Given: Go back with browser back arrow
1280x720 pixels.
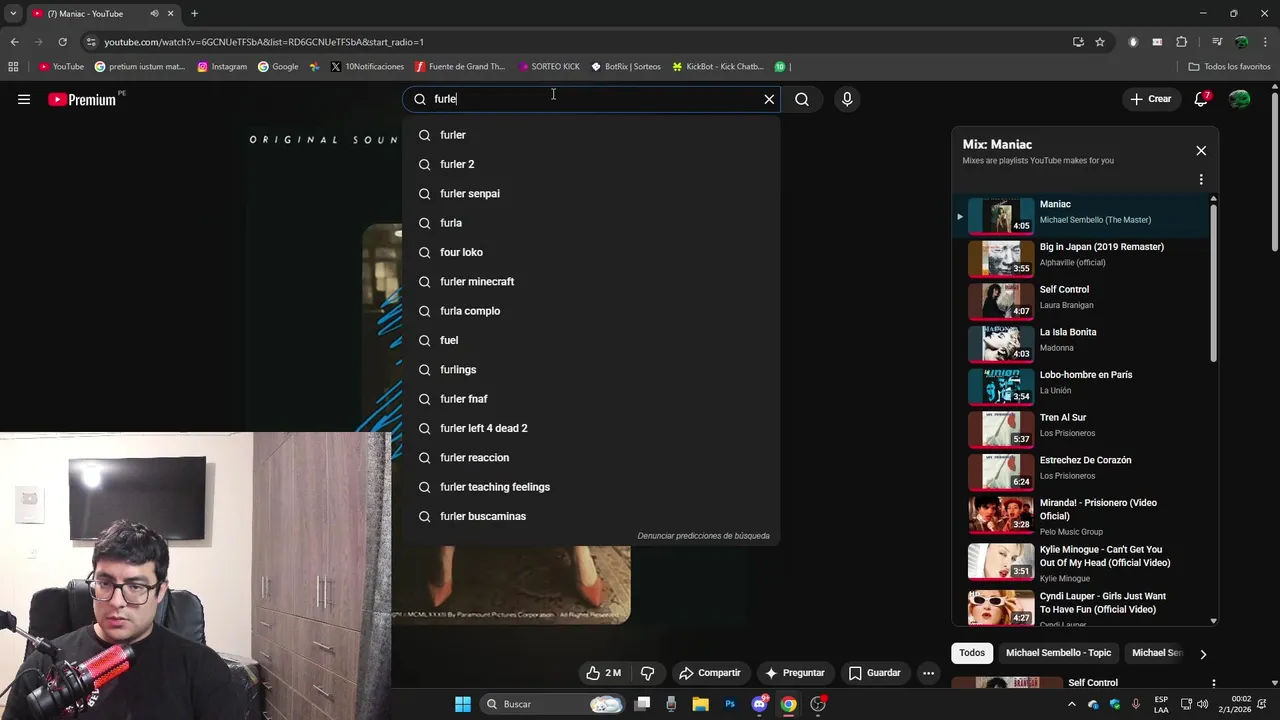Looking at the screenshot, I should point(14,42).
